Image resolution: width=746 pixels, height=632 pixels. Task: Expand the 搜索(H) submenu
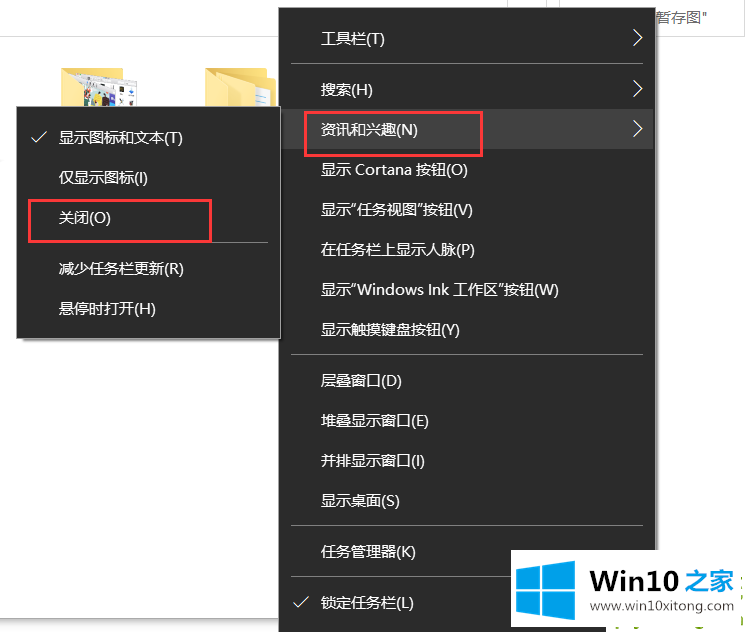(470, 90)
